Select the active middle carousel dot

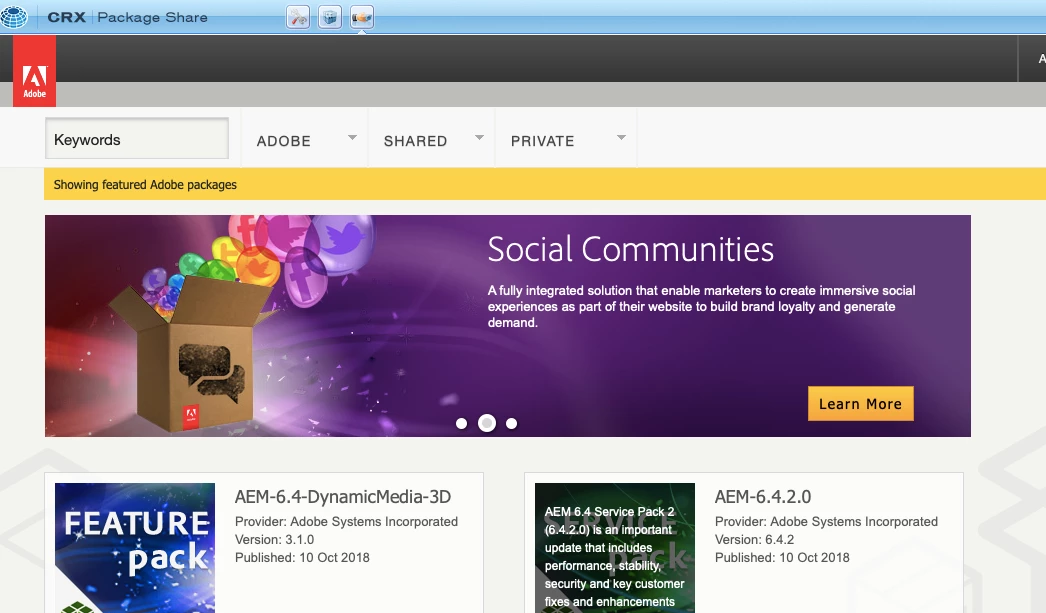click(x=487, y=423)
